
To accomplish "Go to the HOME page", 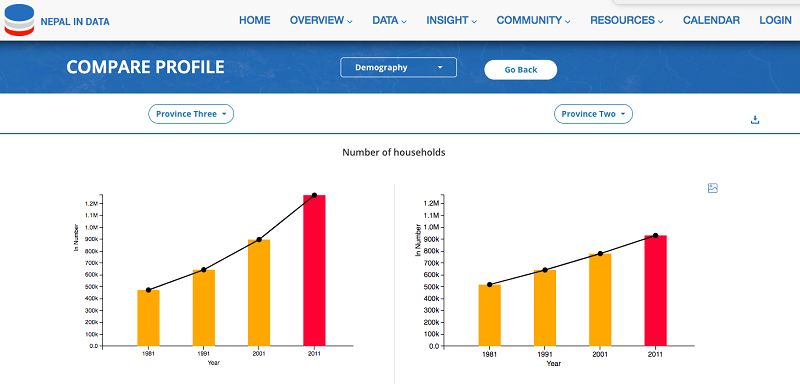I will [255, 20].
